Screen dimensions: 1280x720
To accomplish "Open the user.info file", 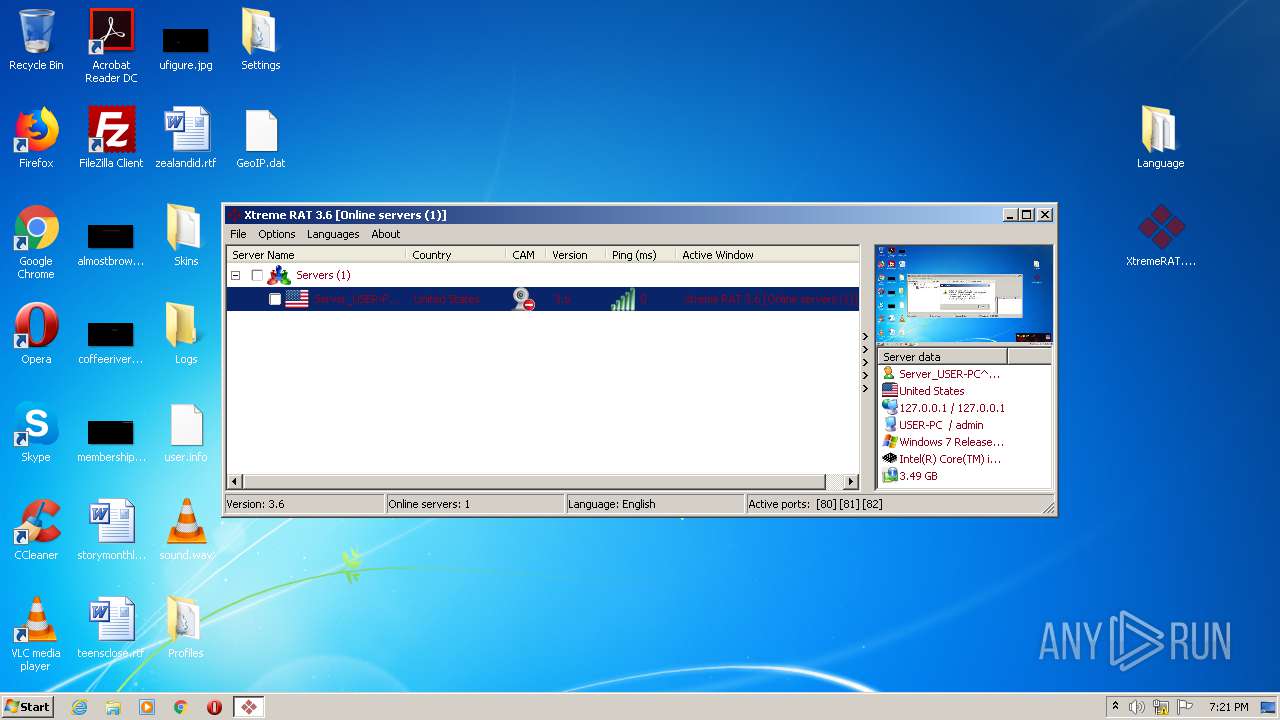I will click(186, 432).
